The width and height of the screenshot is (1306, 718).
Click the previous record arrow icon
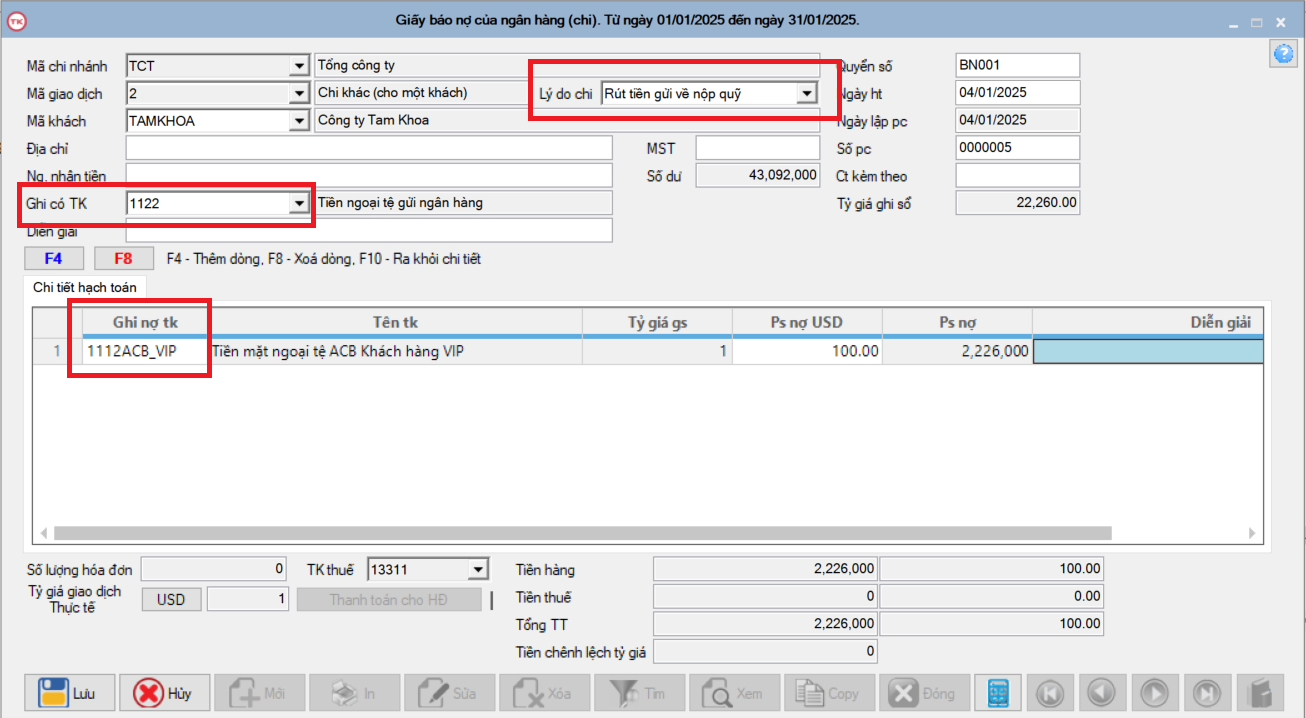coord(1101,692)
